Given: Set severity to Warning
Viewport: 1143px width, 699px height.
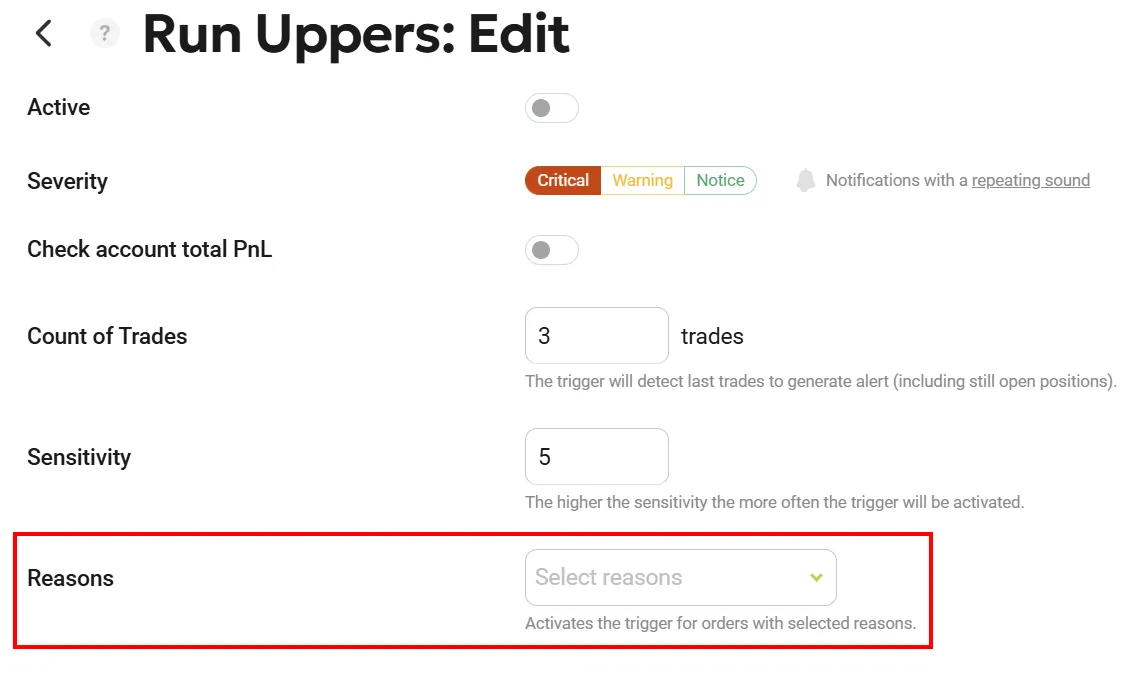Looking at the screenshot, I should tap(642, 181).
